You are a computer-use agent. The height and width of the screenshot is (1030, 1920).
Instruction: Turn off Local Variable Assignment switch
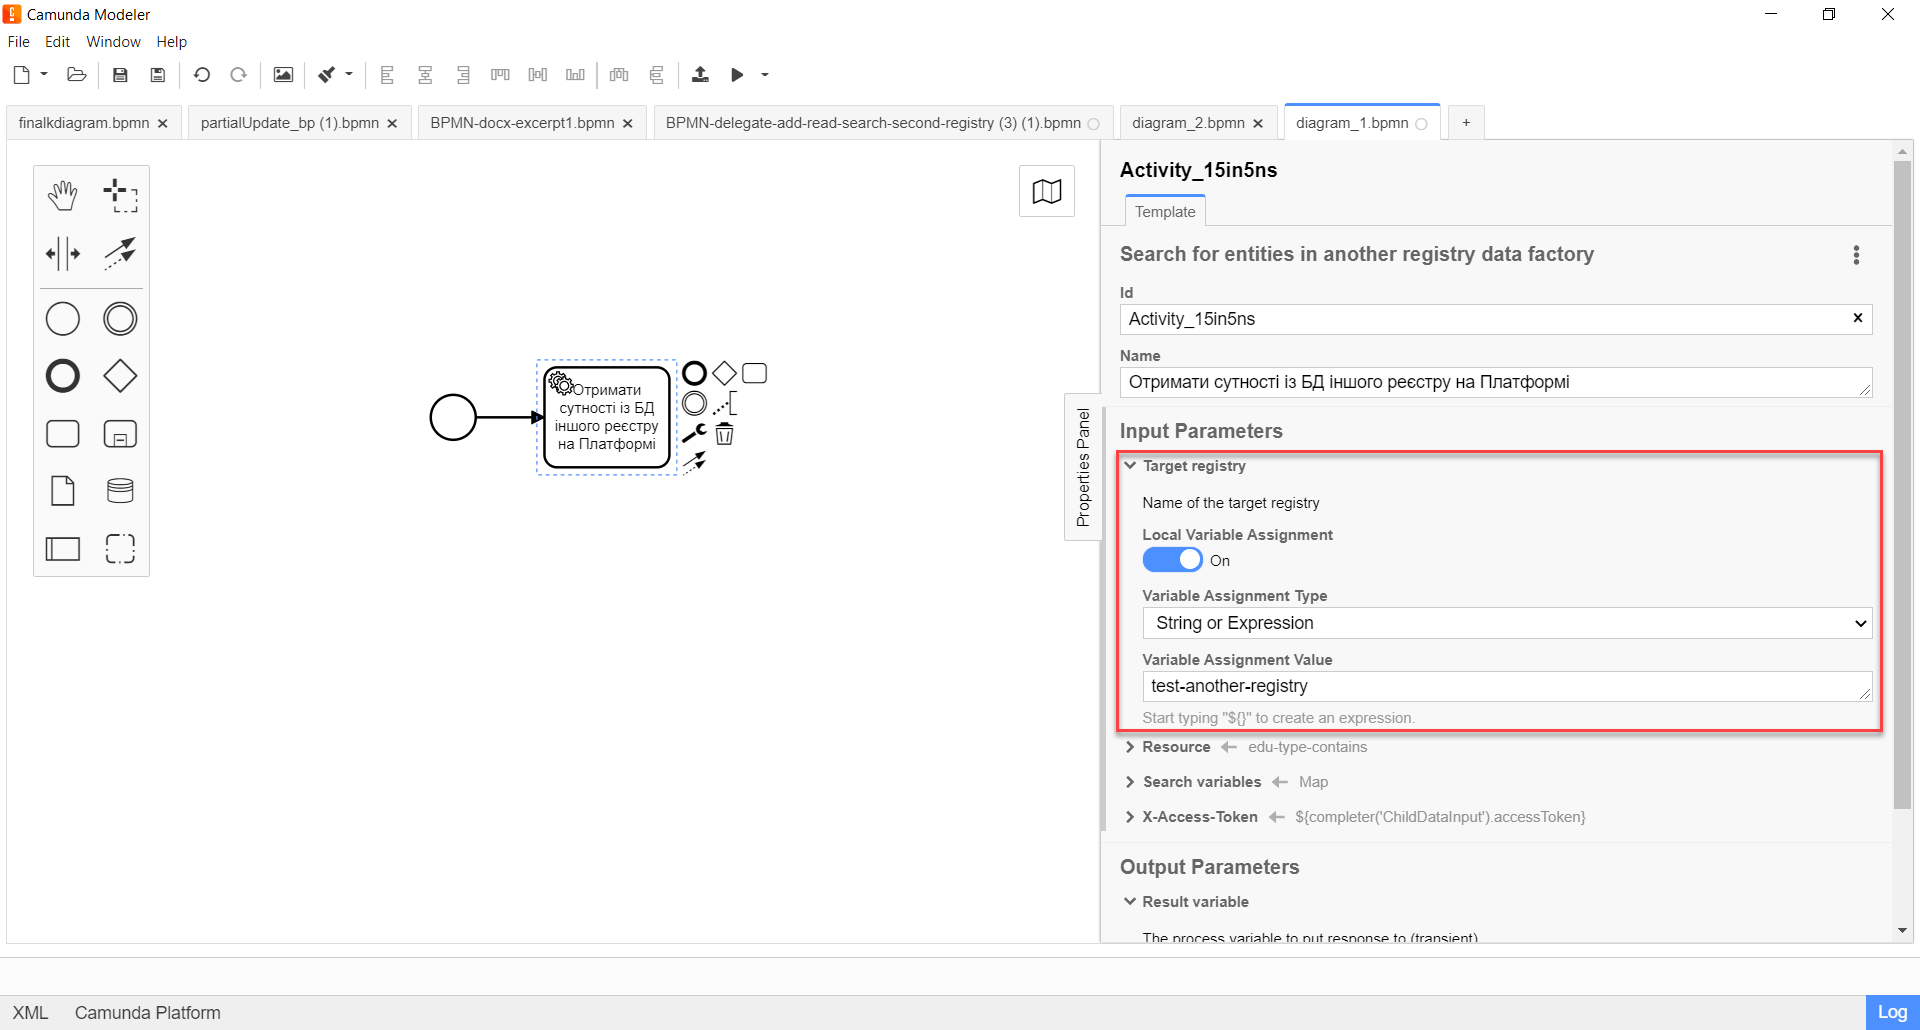tap(1172, 560)
